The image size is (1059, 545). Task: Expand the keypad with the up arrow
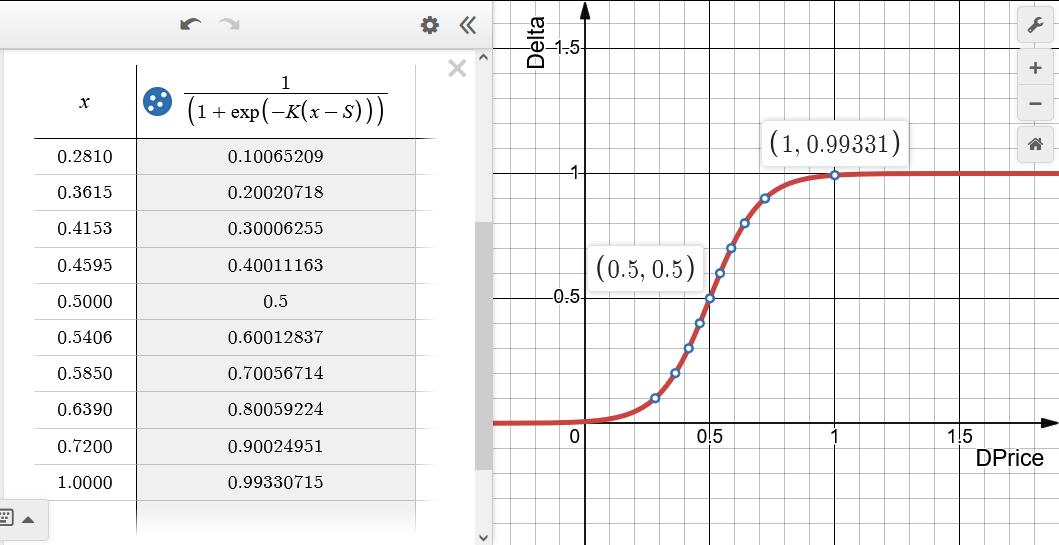click(x=28, y=519)
